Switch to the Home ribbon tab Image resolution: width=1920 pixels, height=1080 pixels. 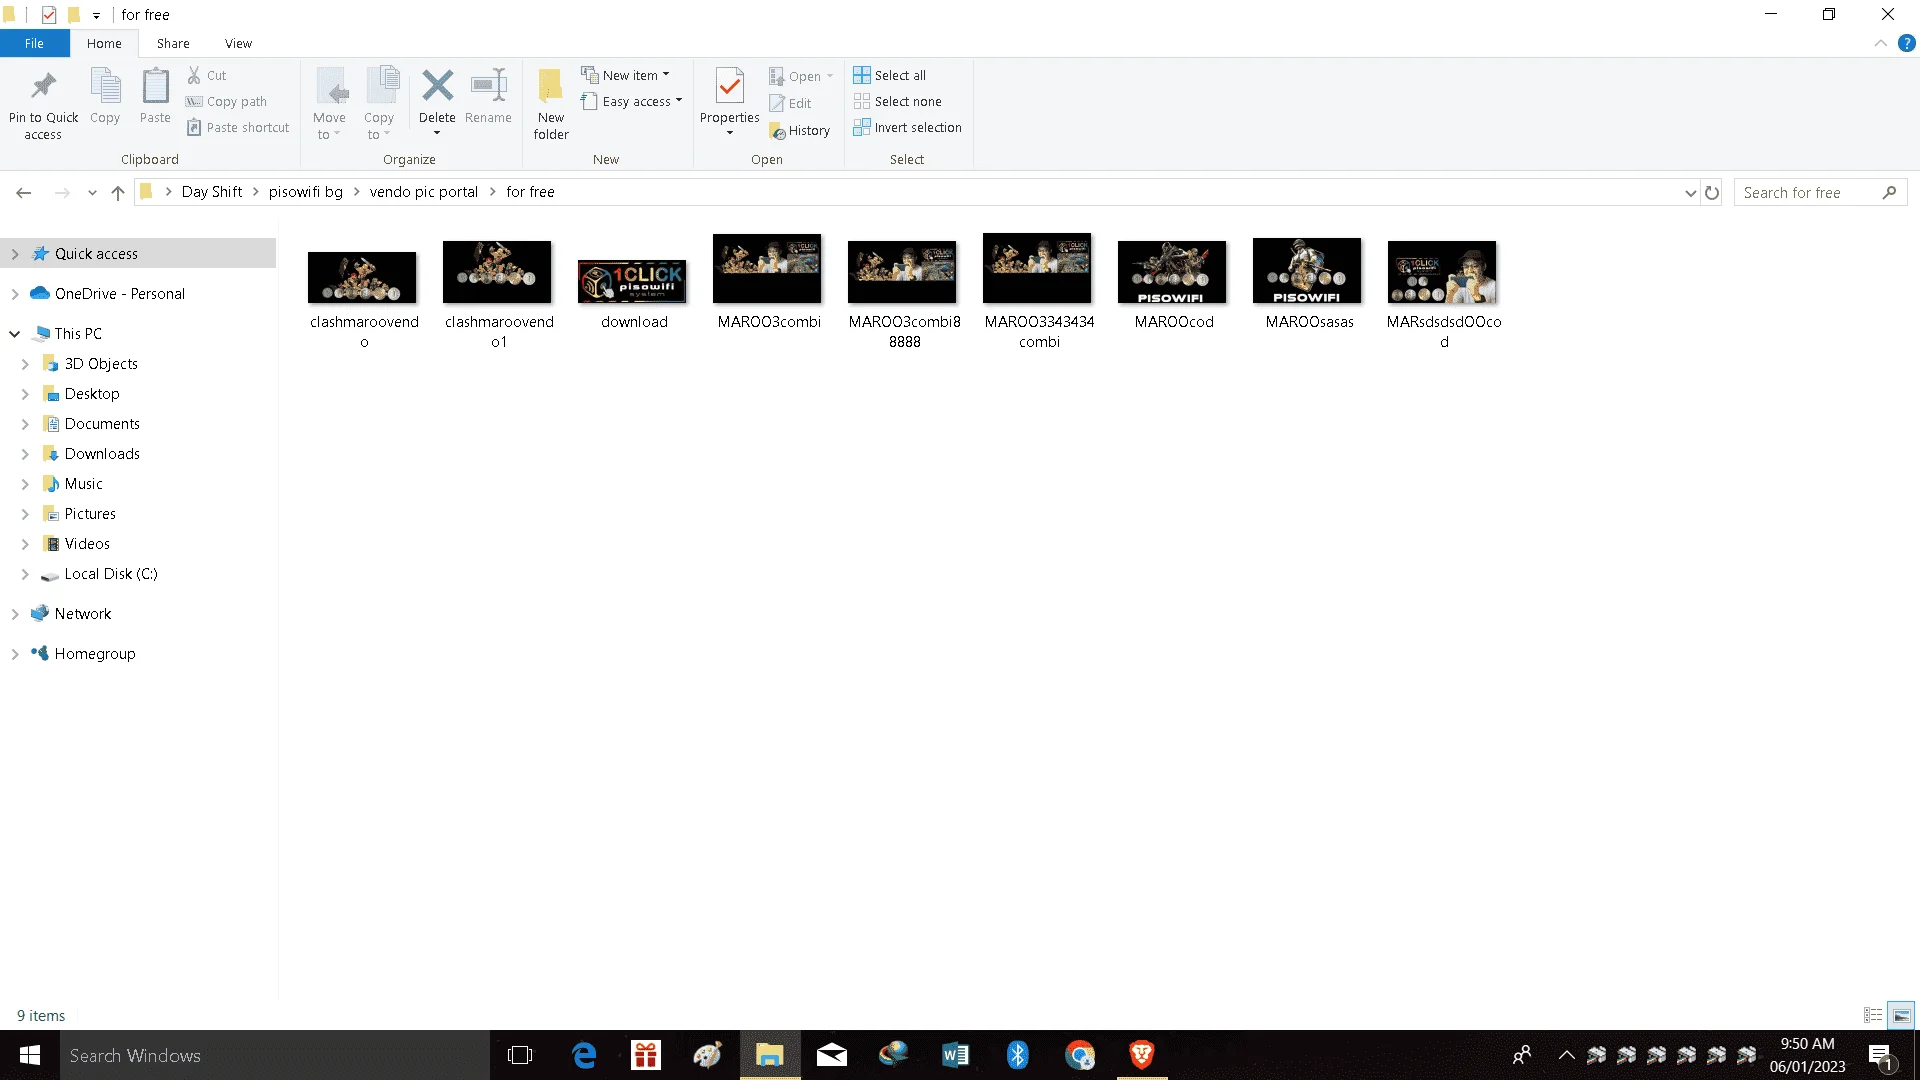point(104,43)
